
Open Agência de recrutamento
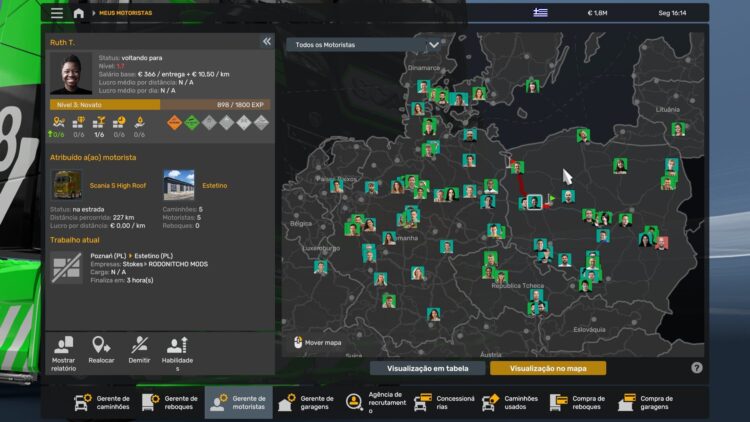coord(376,402)
